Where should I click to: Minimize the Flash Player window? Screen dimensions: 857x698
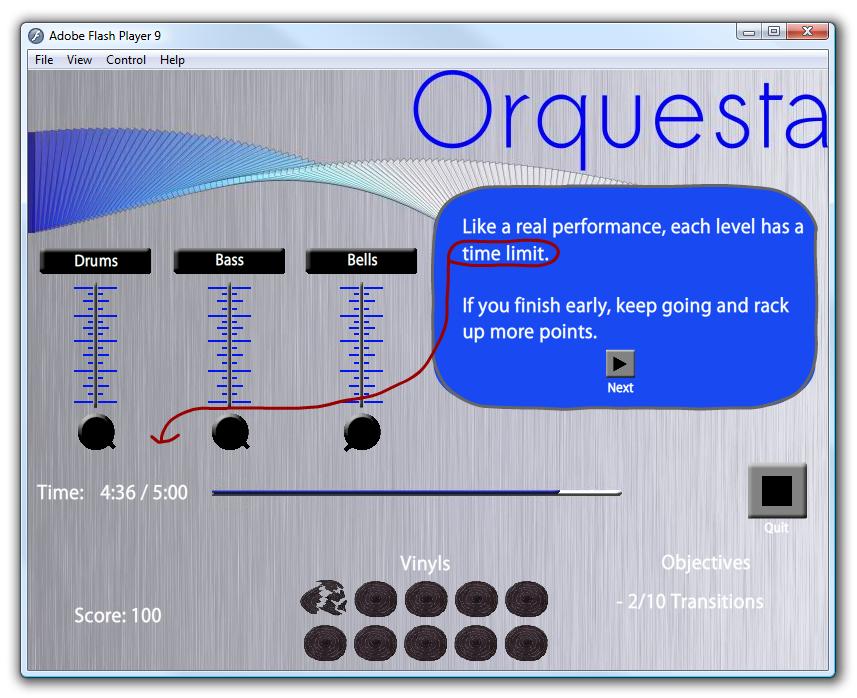749,32
